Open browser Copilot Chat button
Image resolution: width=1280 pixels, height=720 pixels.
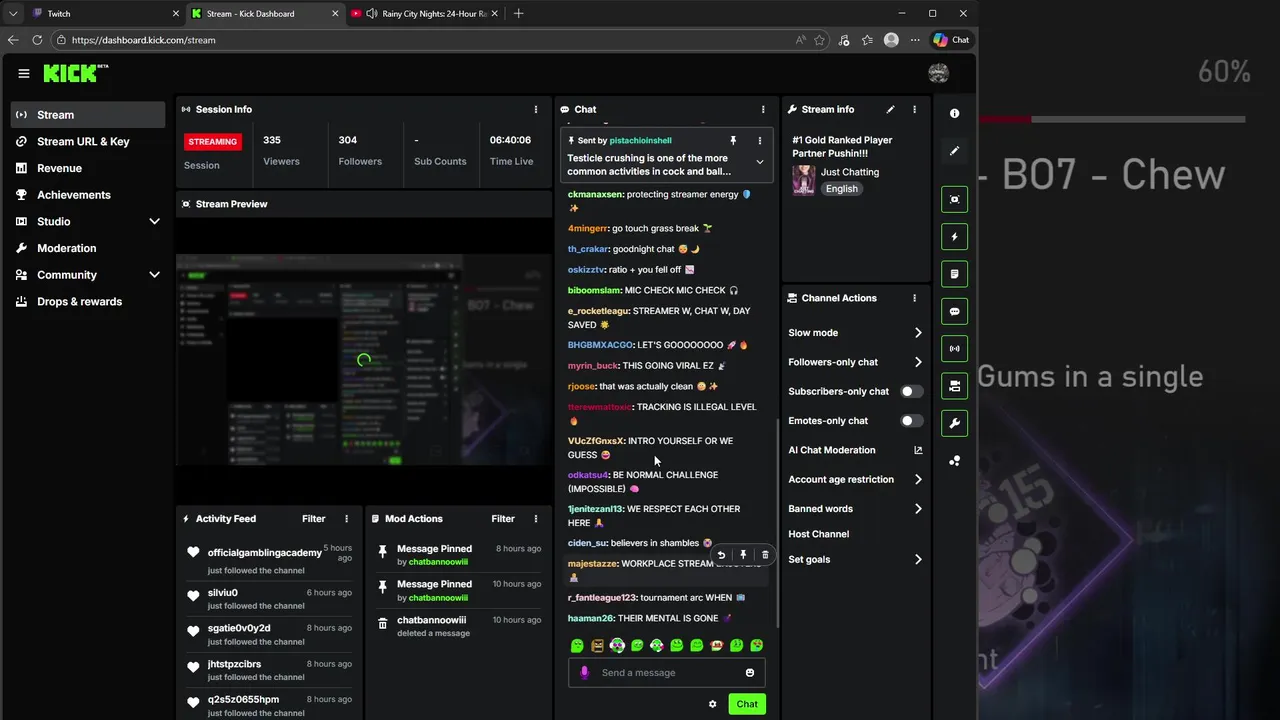tap(951, 40)
